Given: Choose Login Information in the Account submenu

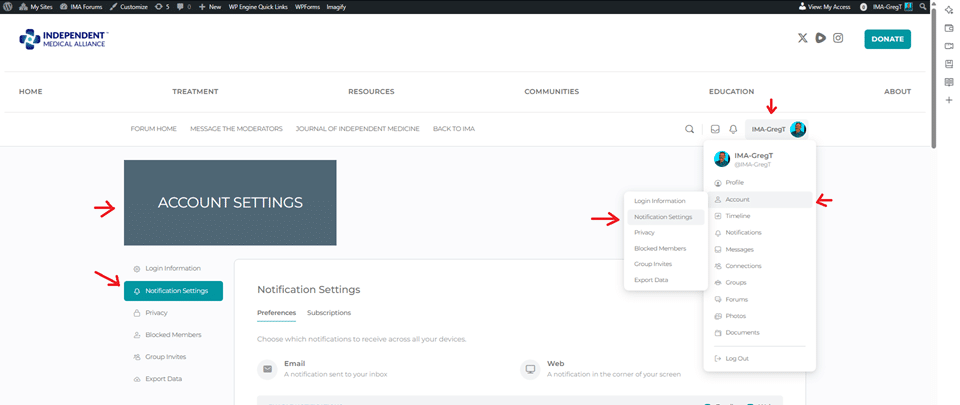Looking at the screenshot, I should tap(659, 201).
